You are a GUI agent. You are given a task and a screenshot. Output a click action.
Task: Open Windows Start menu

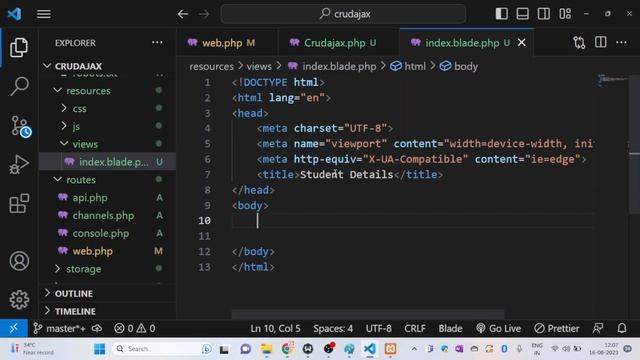99,349
